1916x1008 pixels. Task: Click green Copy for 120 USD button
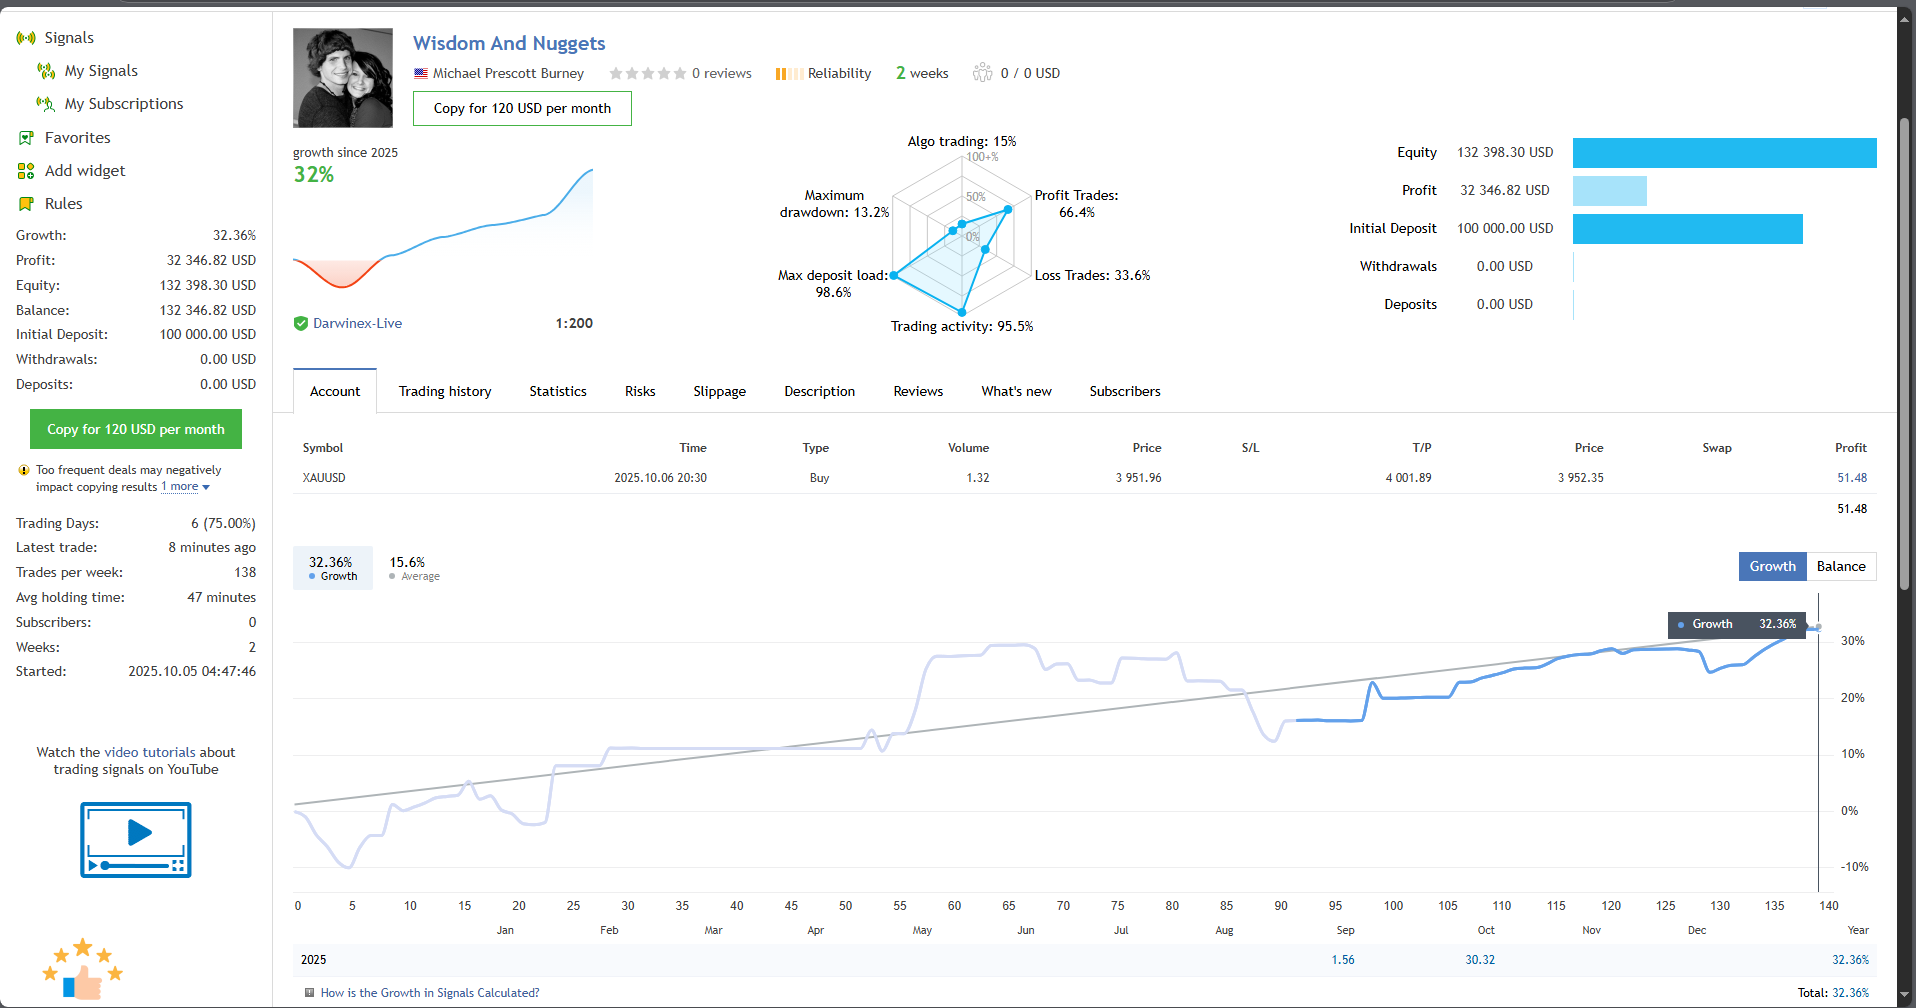136,429
